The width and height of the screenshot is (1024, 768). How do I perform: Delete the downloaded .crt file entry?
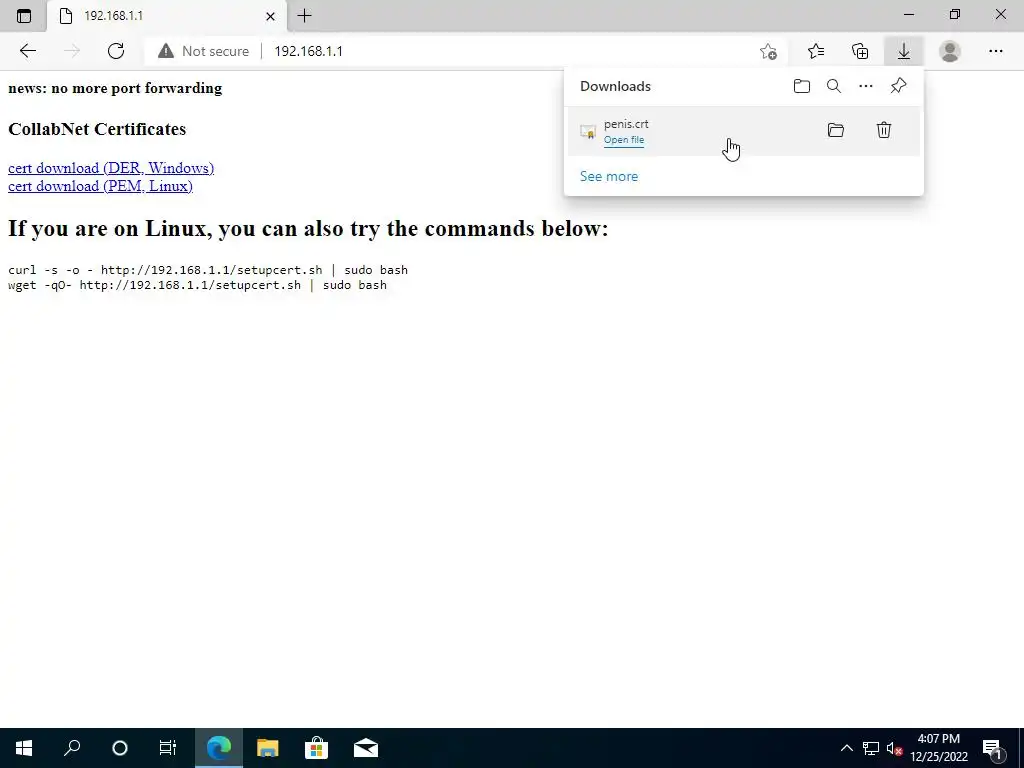(x=884, y=130)
